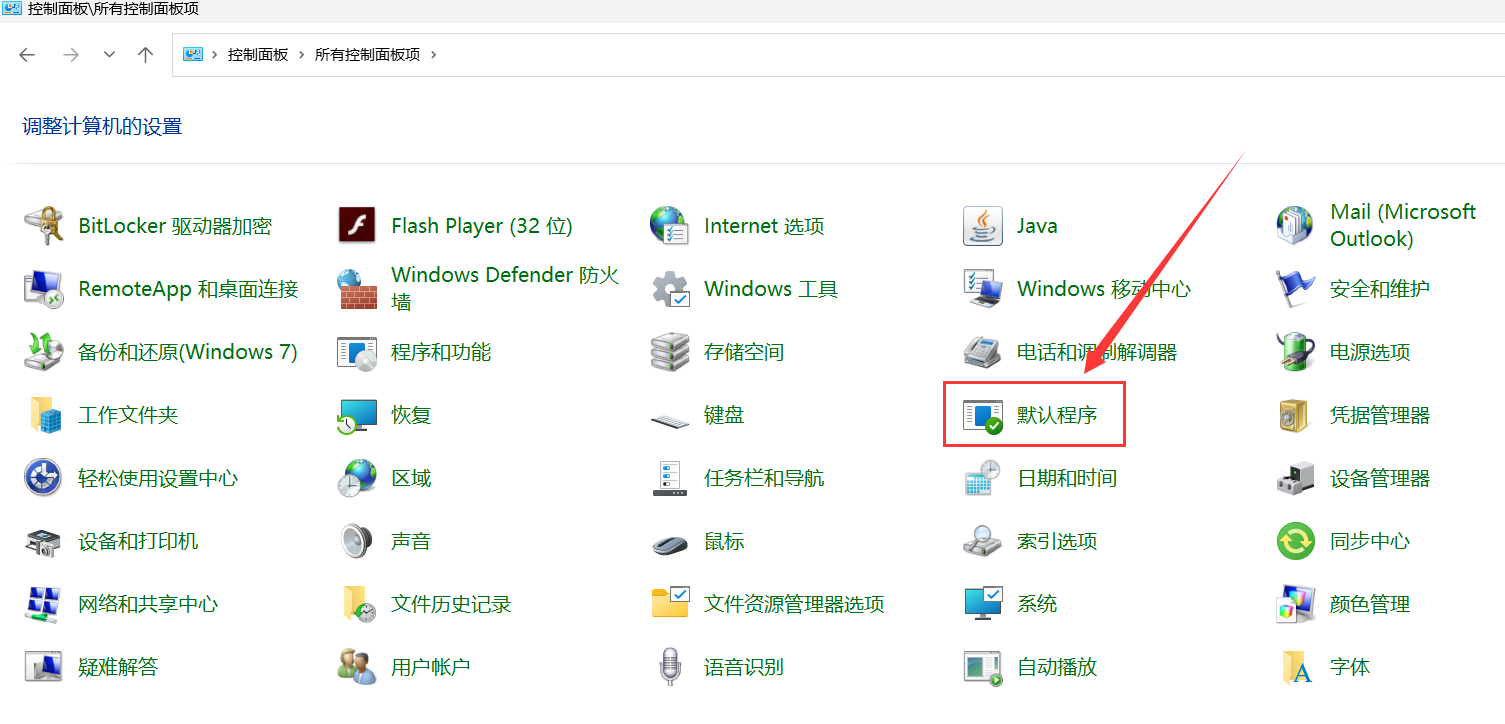Viewport: 1505px width, 724px height.
Task: Open the 恢复 icon
Action: 357,415
